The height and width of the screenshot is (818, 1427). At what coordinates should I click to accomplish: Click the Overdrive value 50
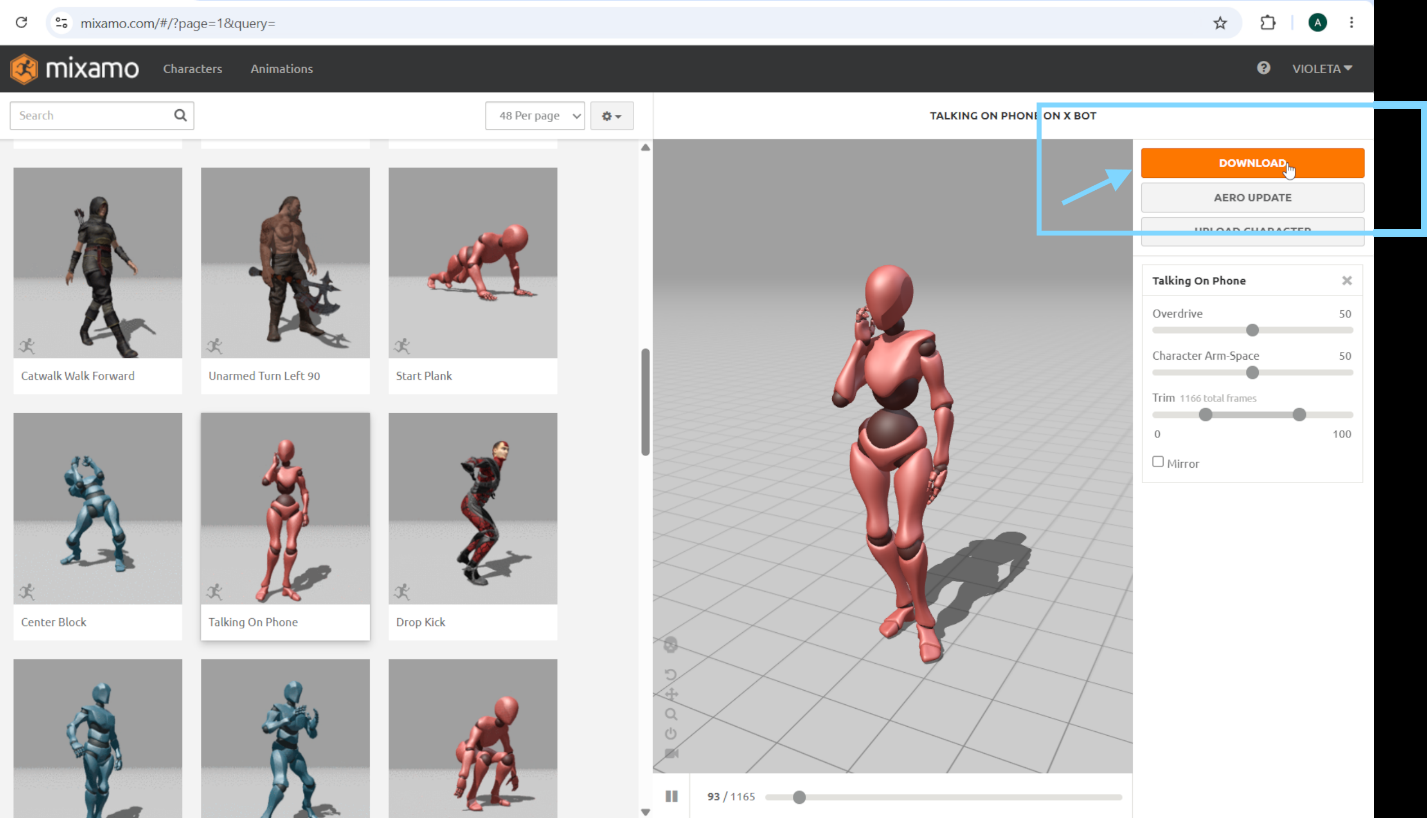point(1345,314)
